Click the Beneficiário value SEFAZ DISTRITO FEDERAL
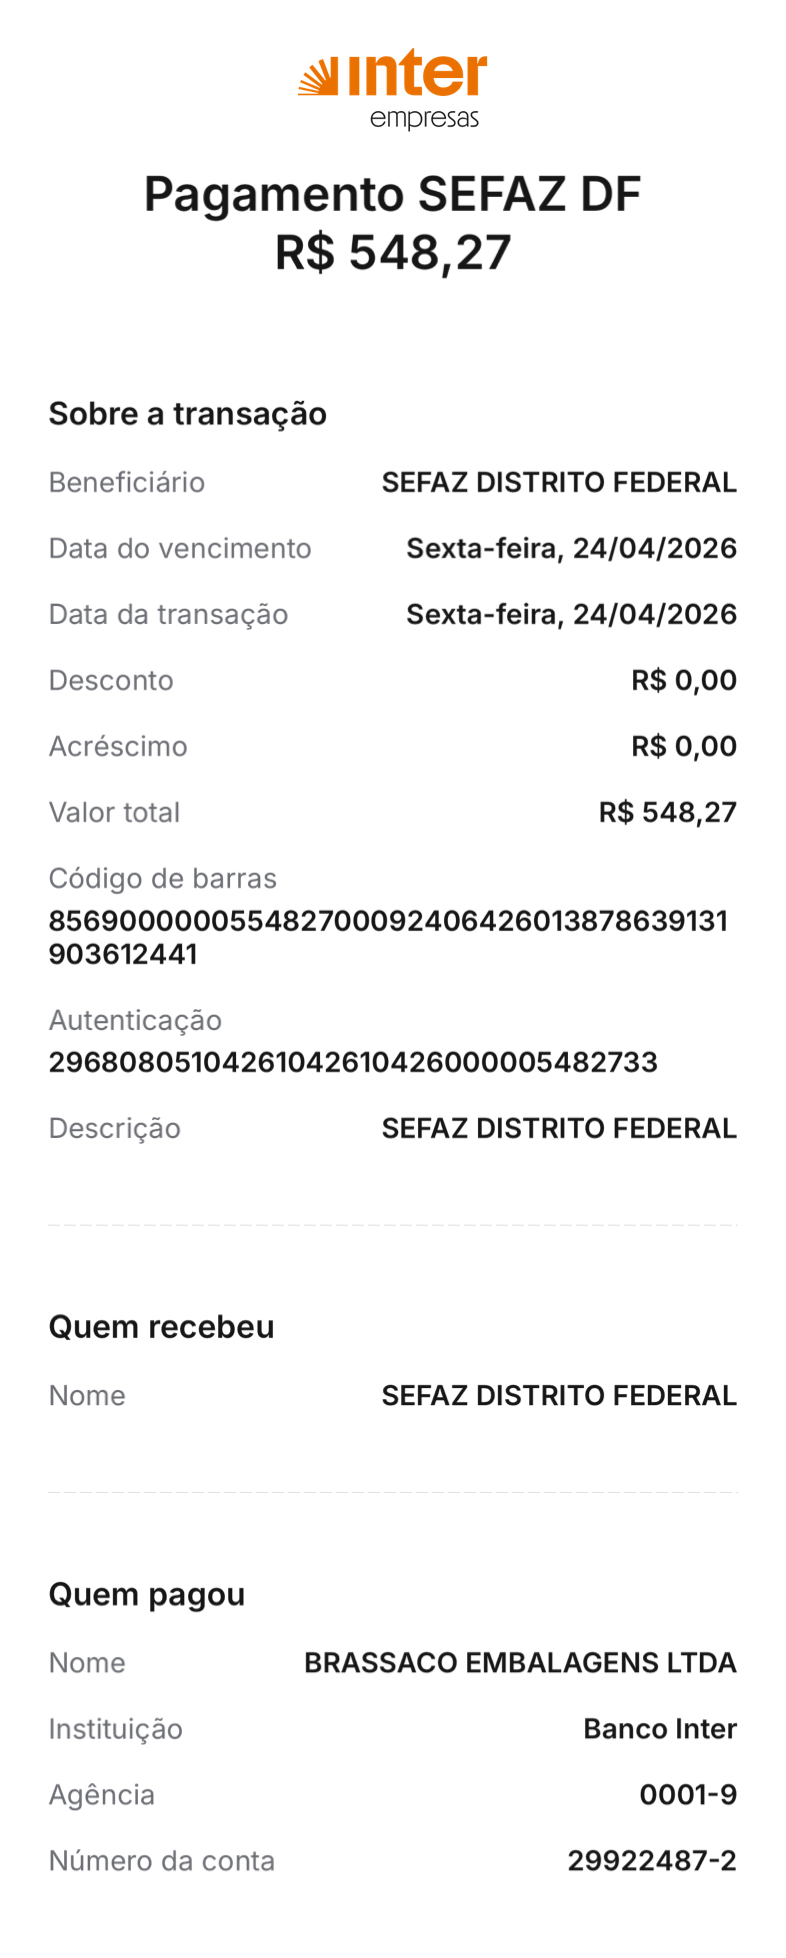 [559, 482]
